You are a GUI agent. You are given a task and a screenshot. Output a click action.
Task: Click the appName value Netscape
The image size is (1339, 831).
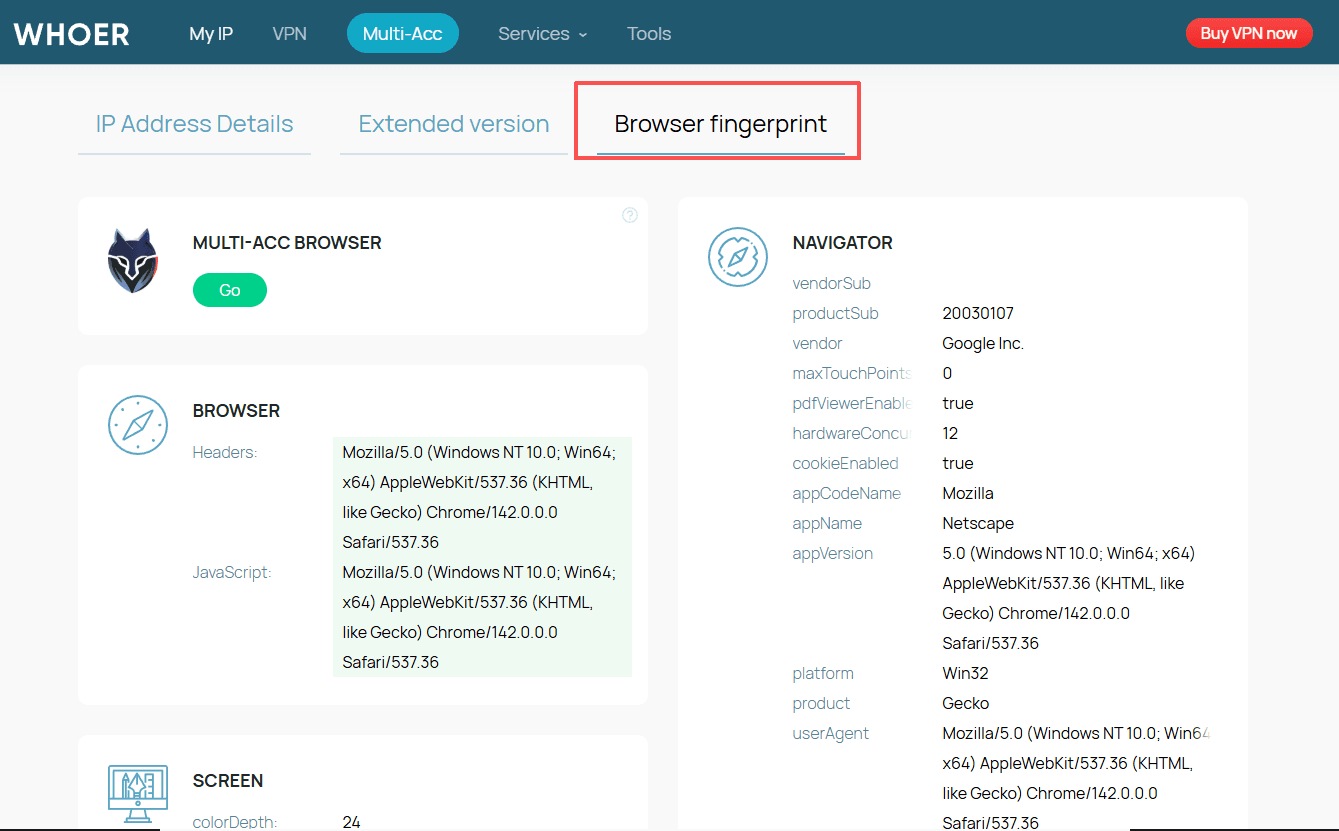click(978, 523)
